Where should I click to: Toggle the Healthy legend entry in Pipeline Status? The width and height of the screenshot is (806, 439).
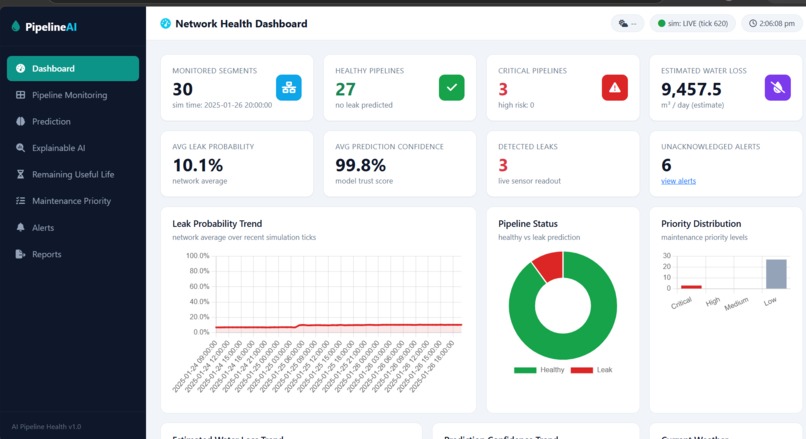tap(539, 370)
